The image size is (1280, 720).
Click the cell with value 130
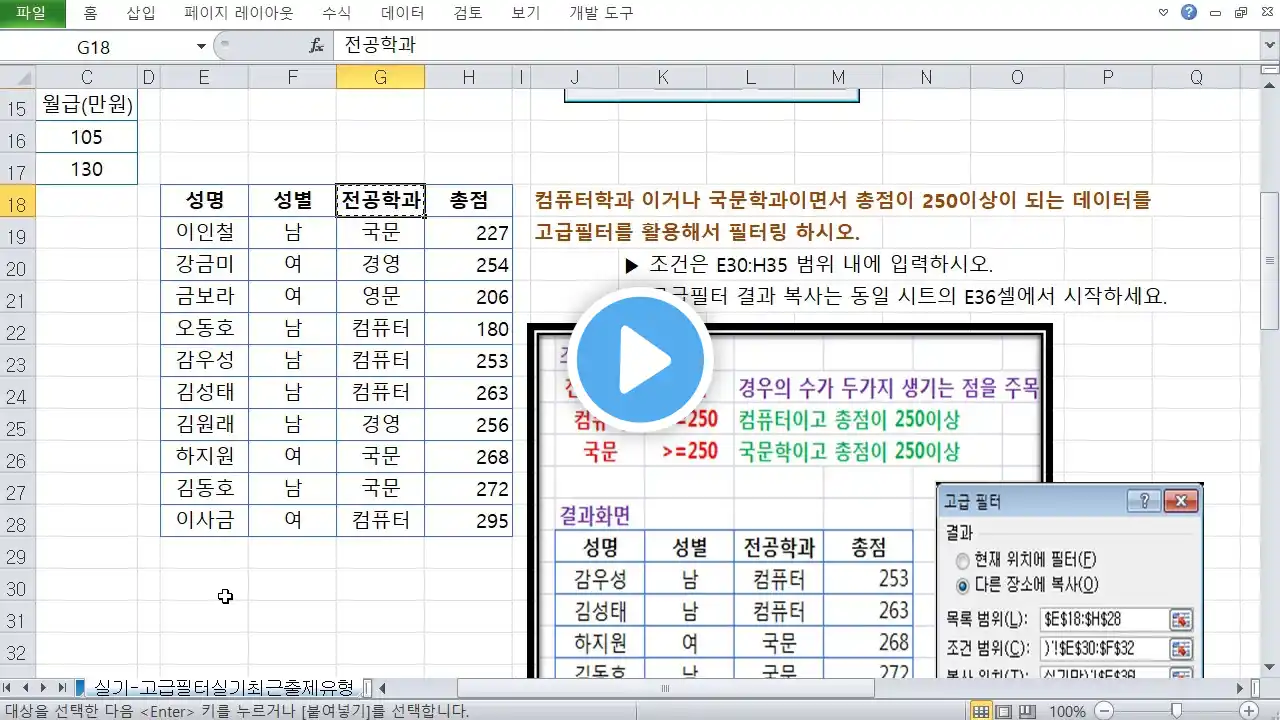pyautogui.click(x=86, y=169)
